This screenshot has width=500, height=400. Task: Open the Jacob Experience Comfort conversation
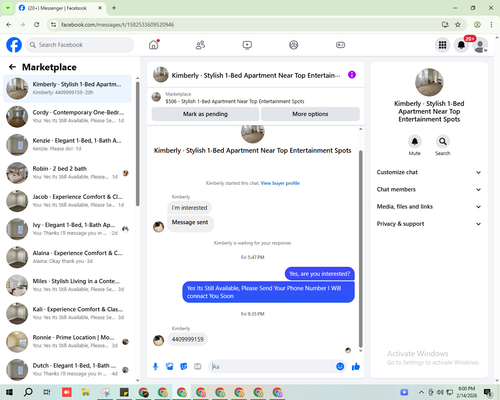(x=67, y=201)
